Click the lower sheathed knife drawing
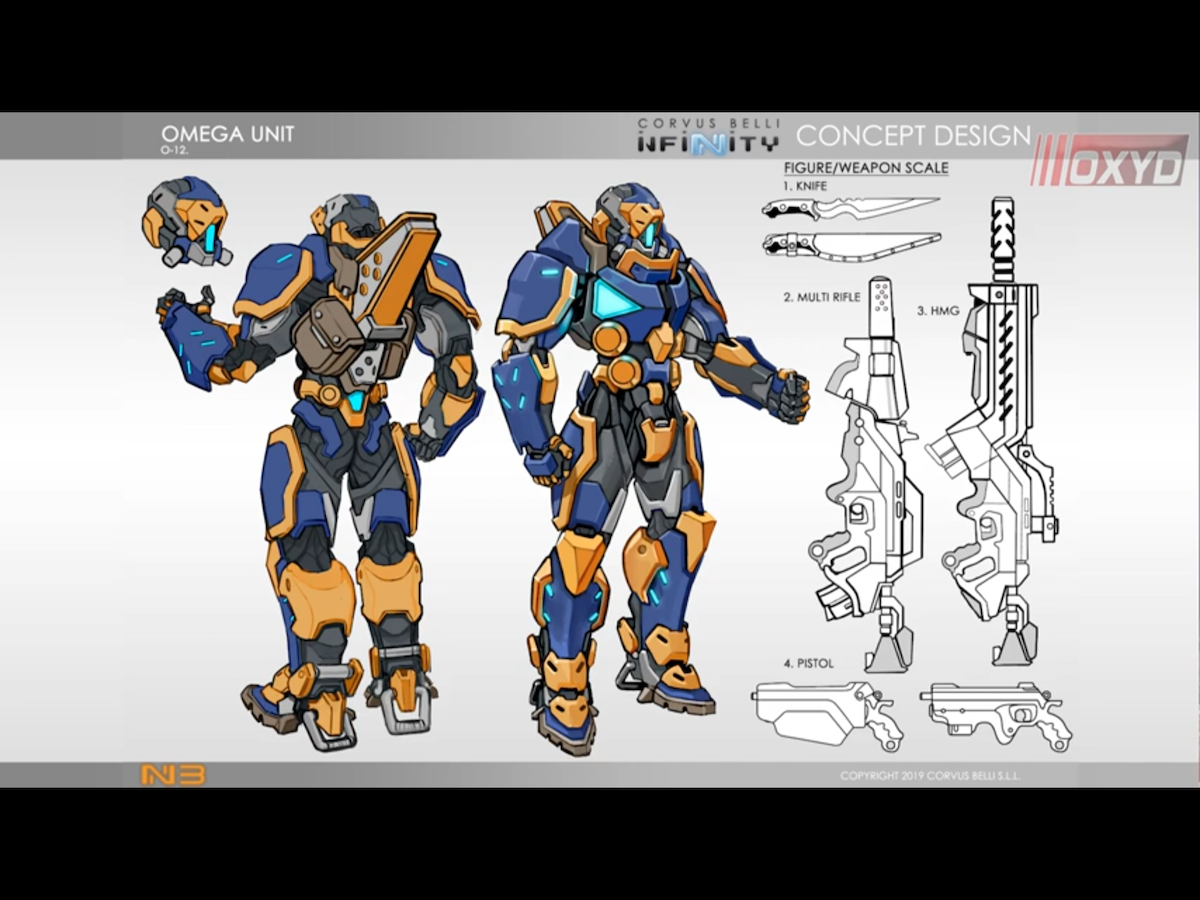Image resolution: width=1200 pixels, height=900 pixels. pyautogui.click(x=851, y=245)
